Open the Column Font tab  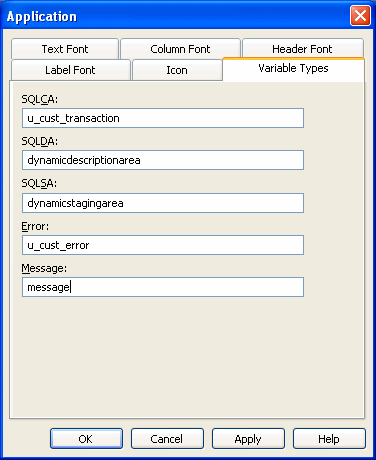coord(180,49)
